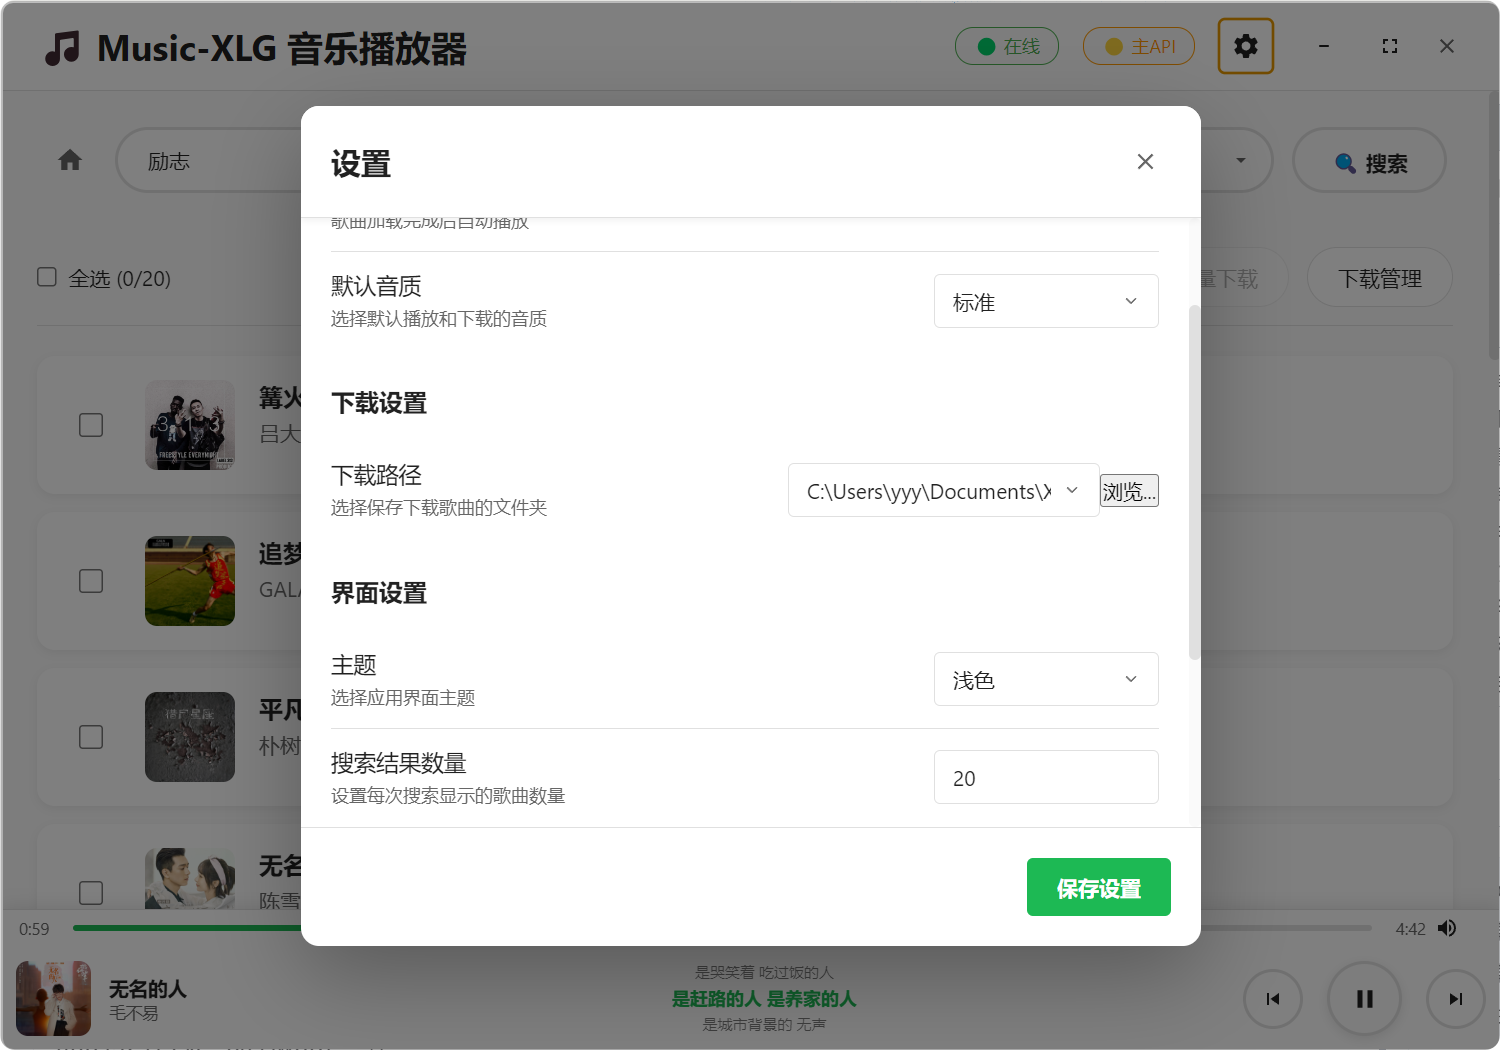Click the Save Settings (保存设置) button
The width and height of the screenshot is (1500, 1050).
(1098, 887)
